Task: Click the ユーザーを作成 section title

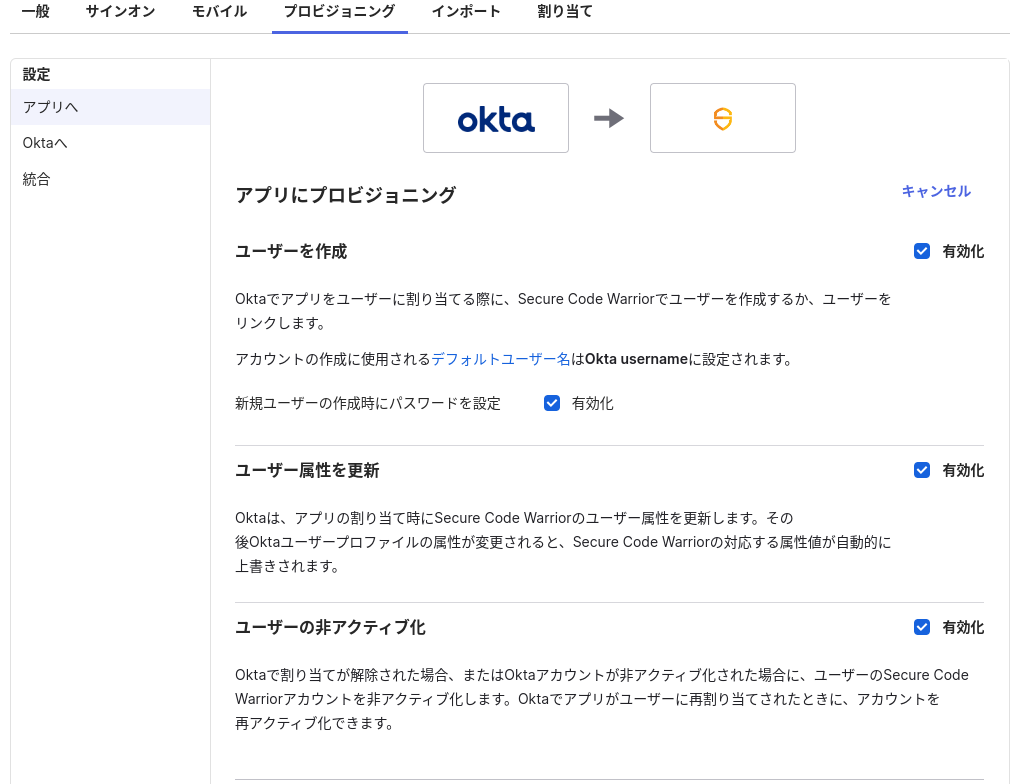Action: (291, 251)
